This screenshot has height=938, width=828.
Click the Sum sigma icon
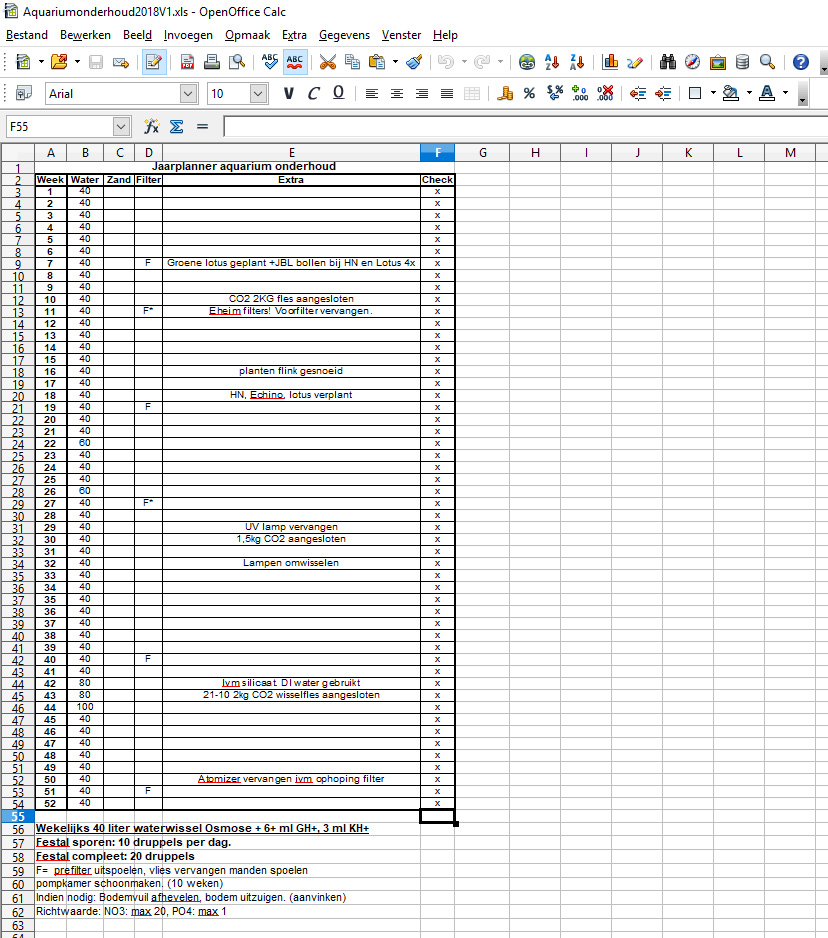point(176,127)
